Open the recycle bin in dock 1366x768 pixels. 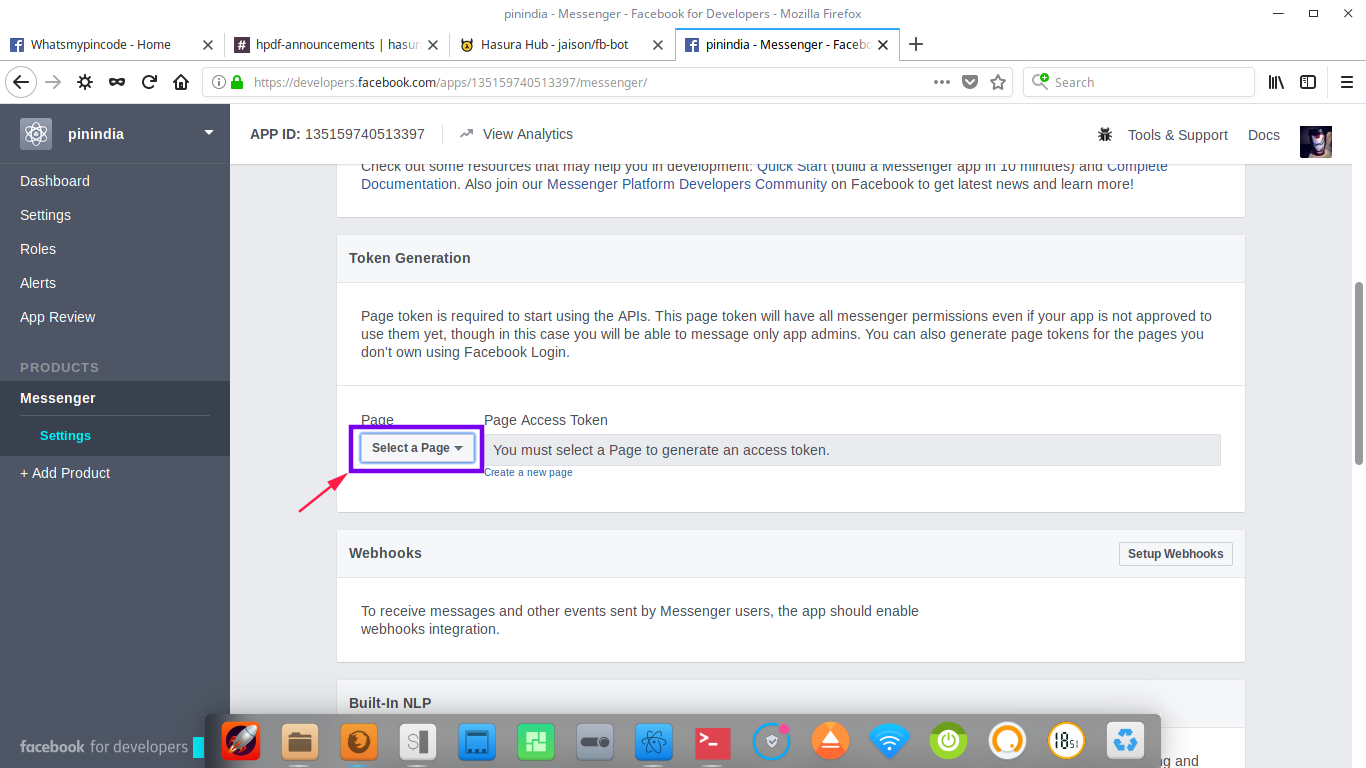1126,741
